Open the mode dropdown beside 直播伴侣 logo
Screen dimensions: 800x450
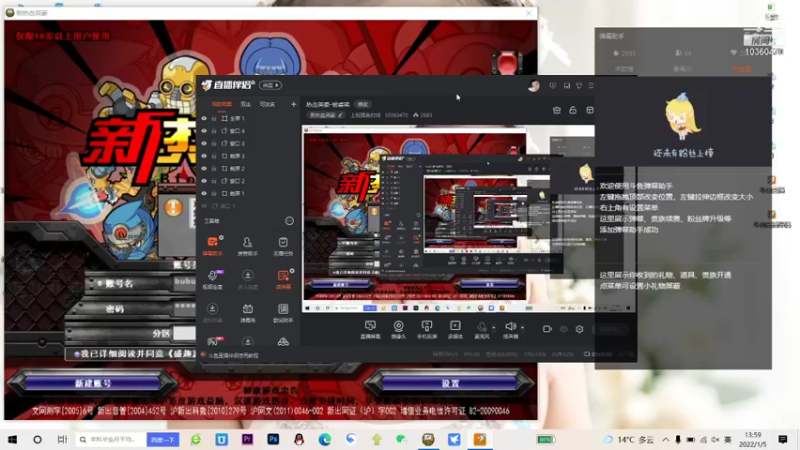coord(270,85)
